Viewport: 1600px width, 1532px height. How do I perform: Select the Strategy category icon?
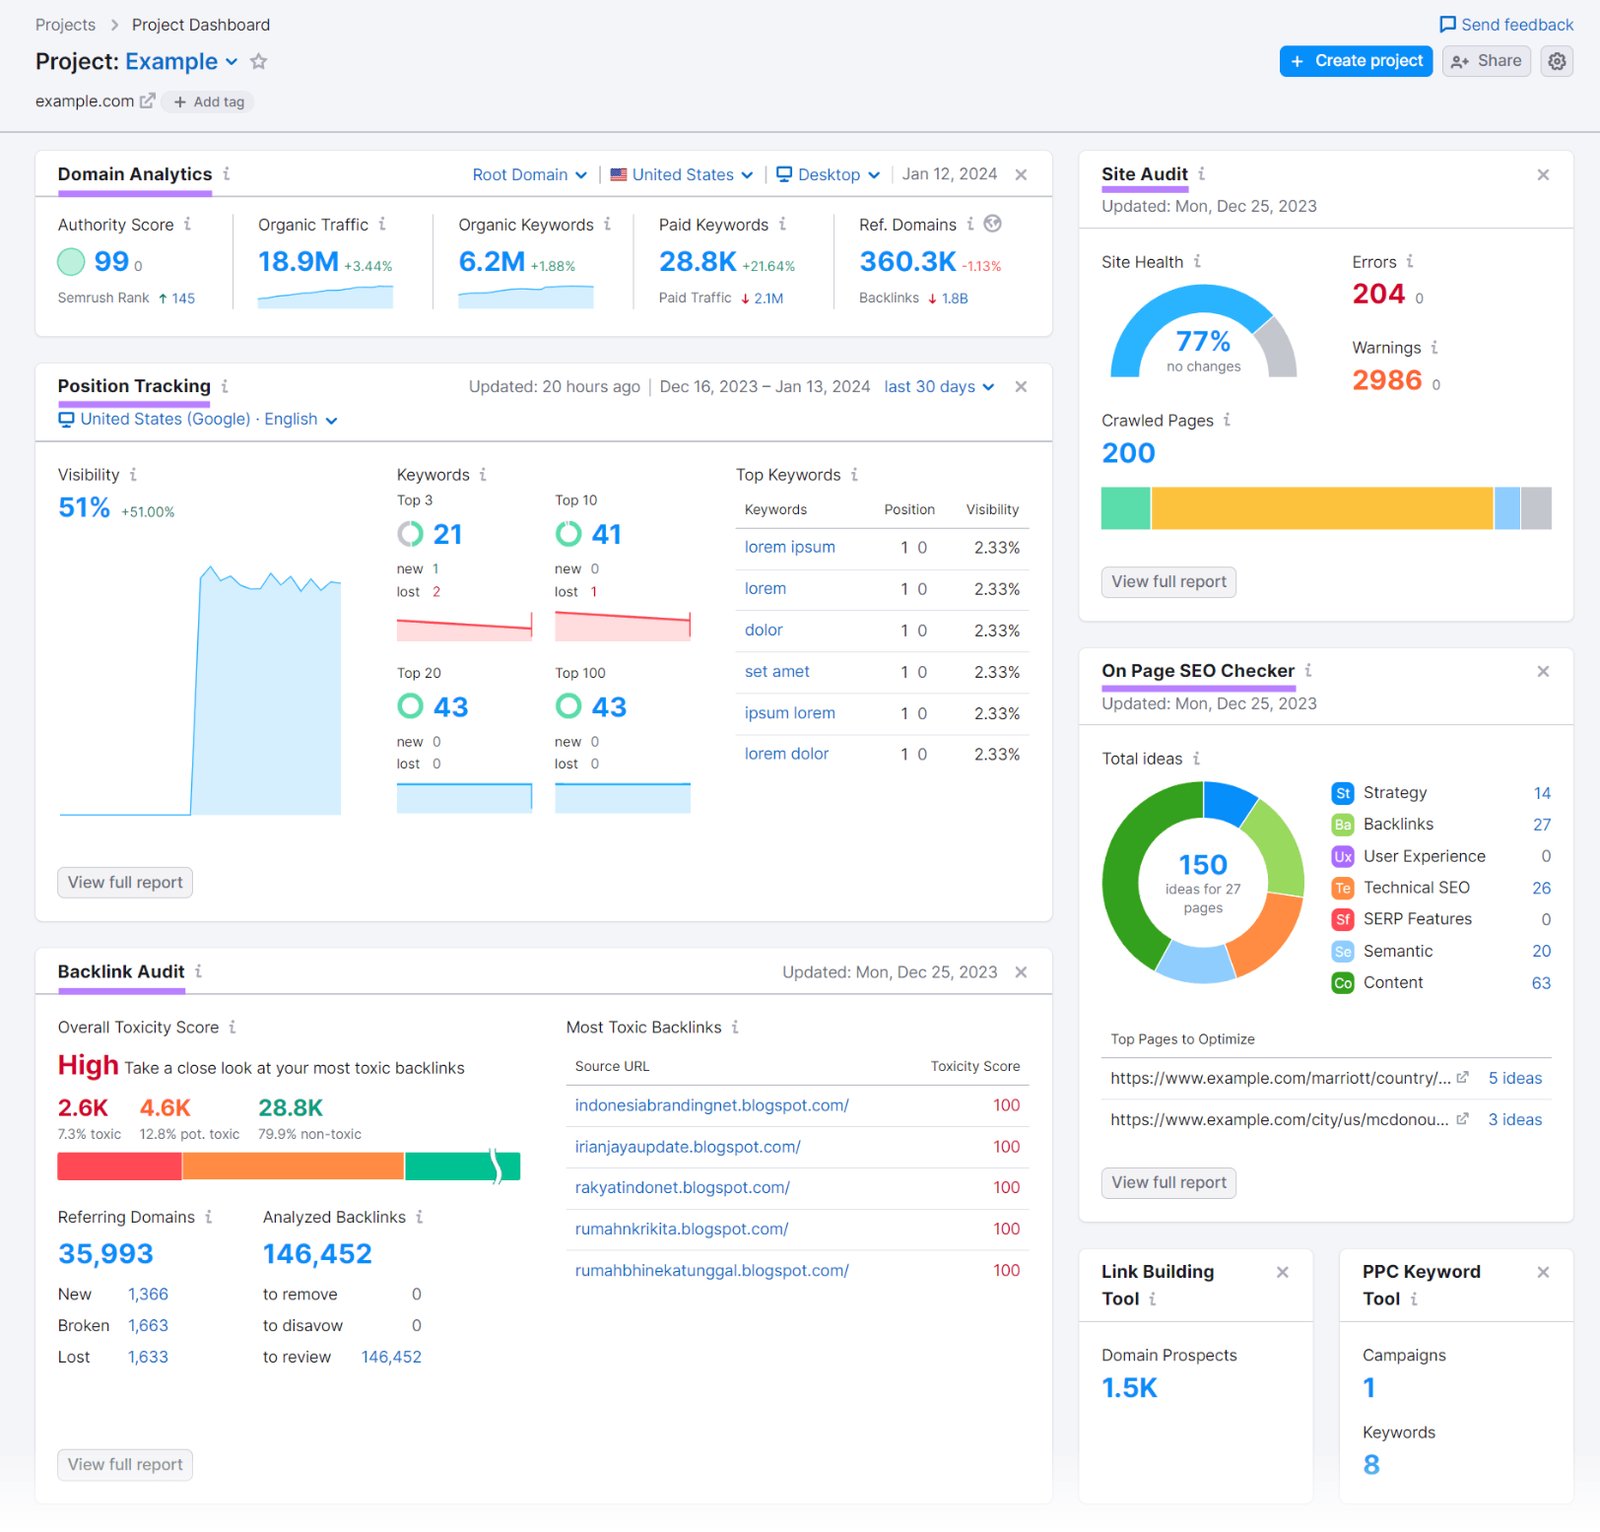click(1343, 792)
